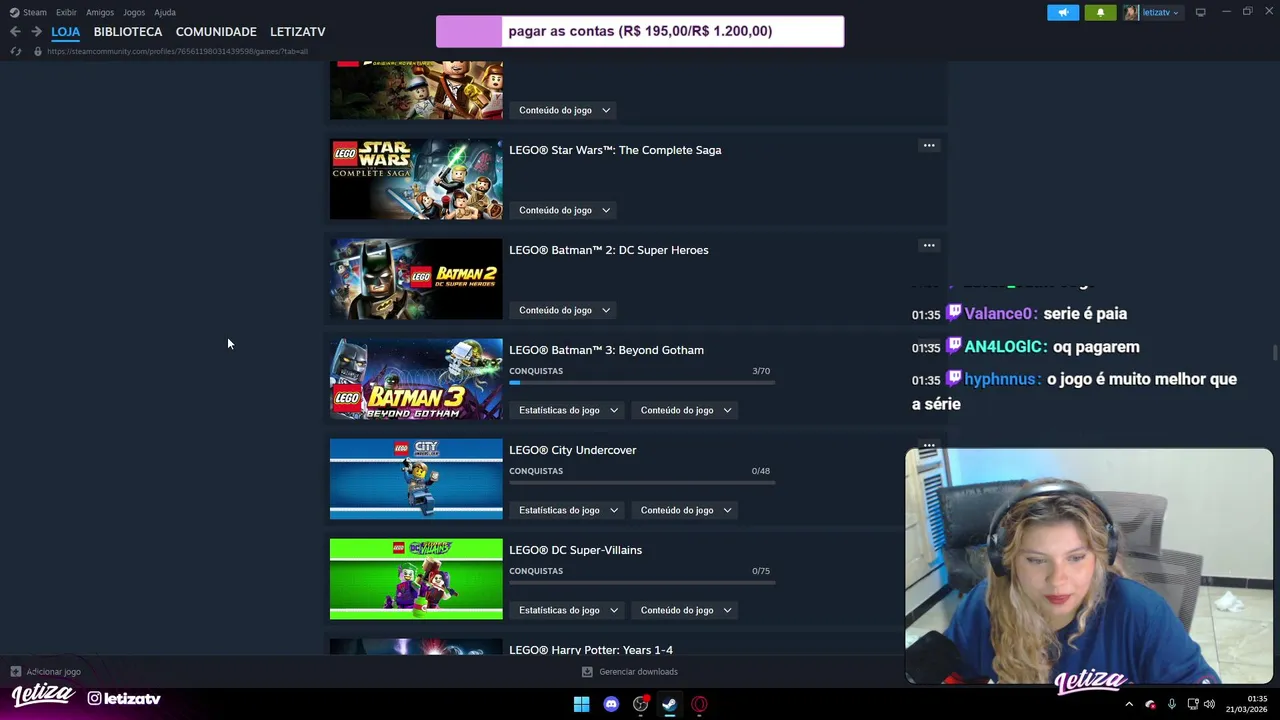Screen dimensions: 1280x720
Task: Open the LEGO Star Wars: The Complete Saga title
Action: (x=615, y=150)
